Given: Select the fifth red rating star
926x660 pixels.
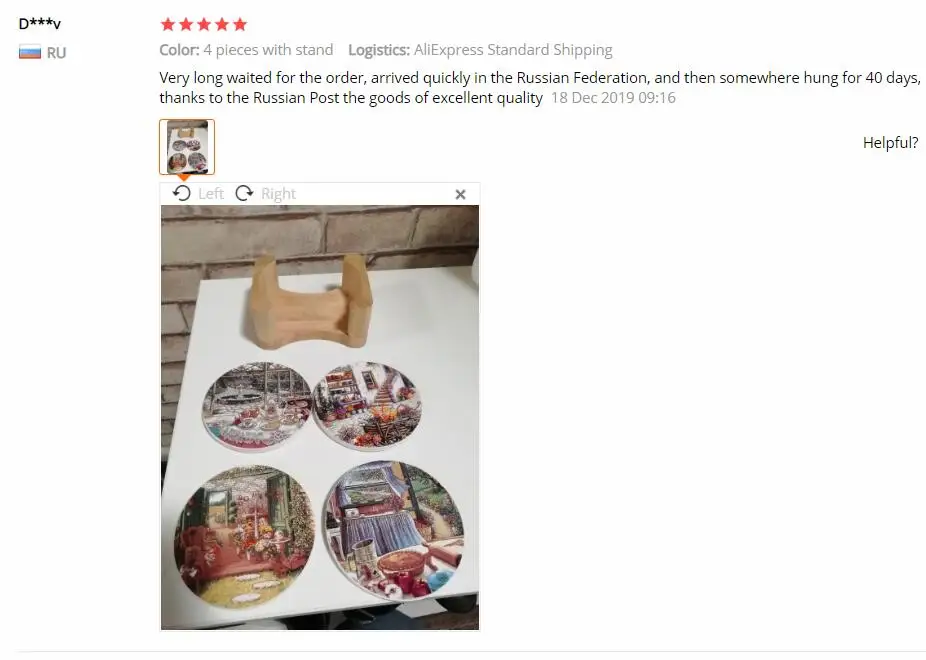Looking at the screenshot, I should click(240, 24).
